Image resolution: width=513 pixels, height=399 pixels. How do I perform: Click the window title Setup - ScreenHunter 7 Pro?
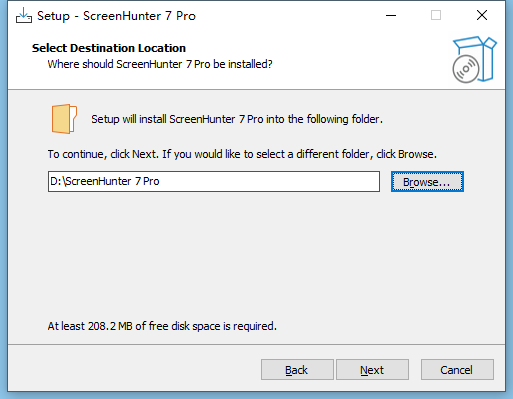pos(116,16)
